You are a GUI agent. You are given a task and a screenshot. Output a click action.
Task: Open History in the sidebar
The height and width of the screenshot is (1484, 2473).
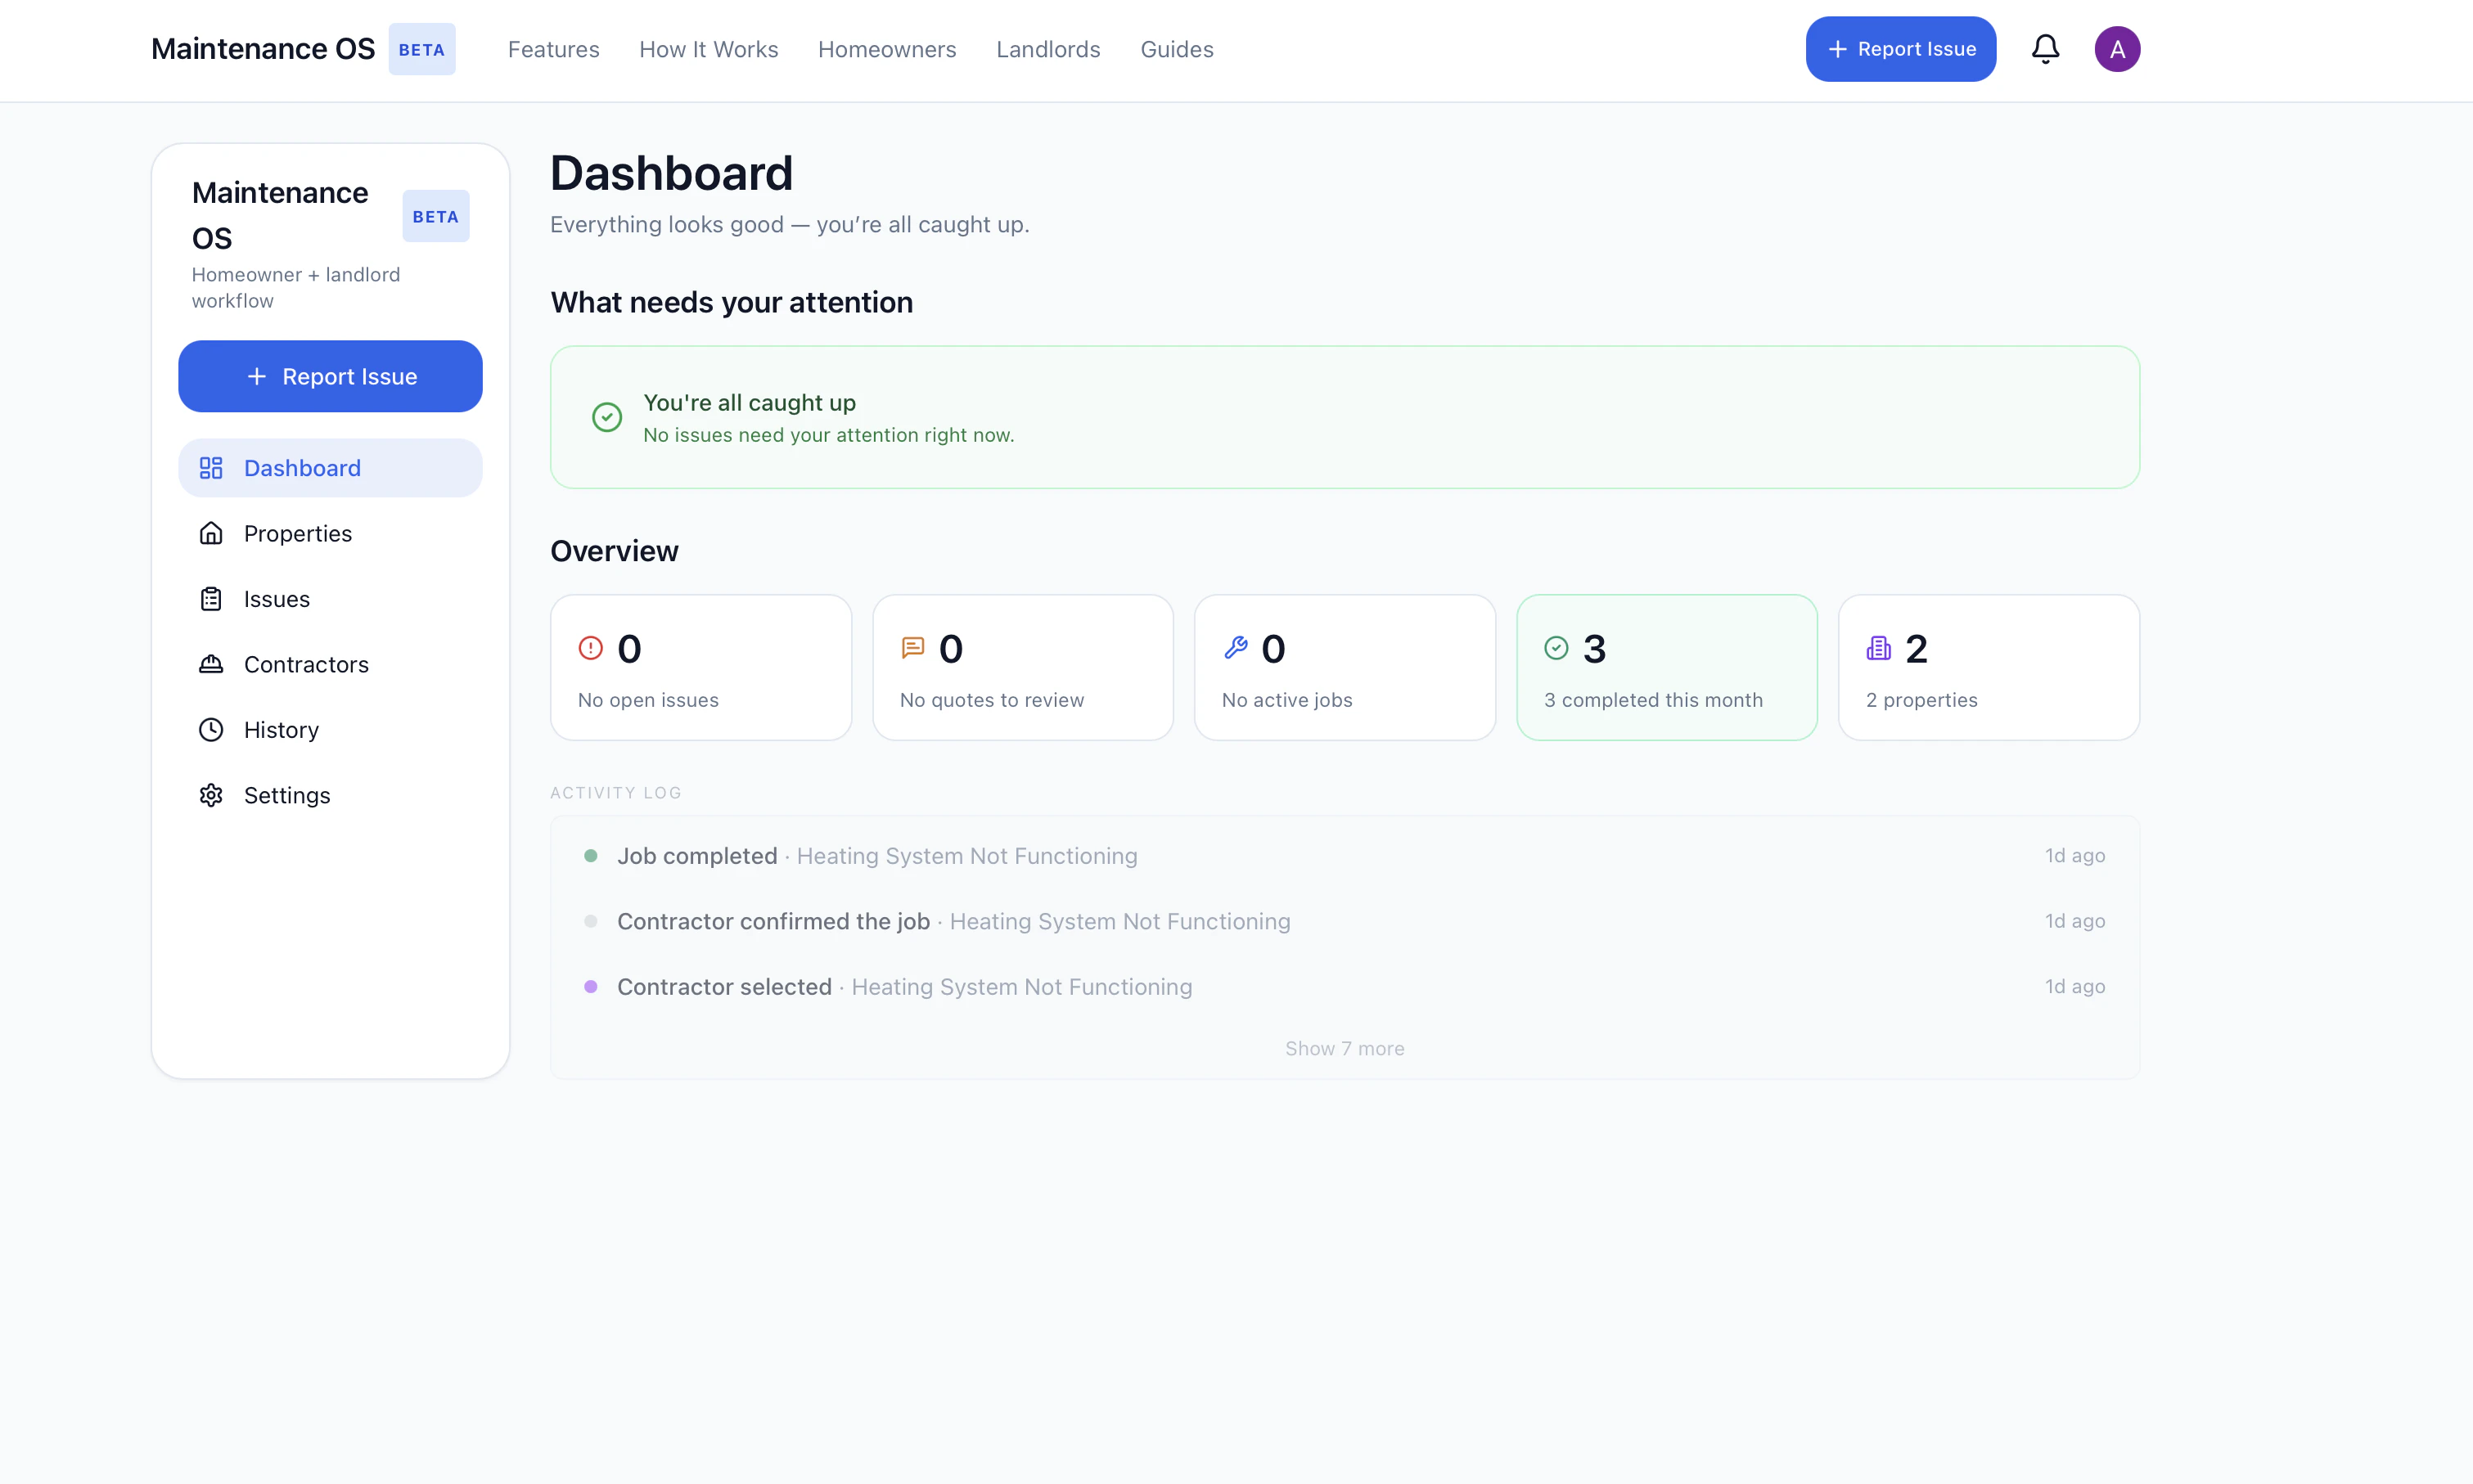click(x=281, y=730)
